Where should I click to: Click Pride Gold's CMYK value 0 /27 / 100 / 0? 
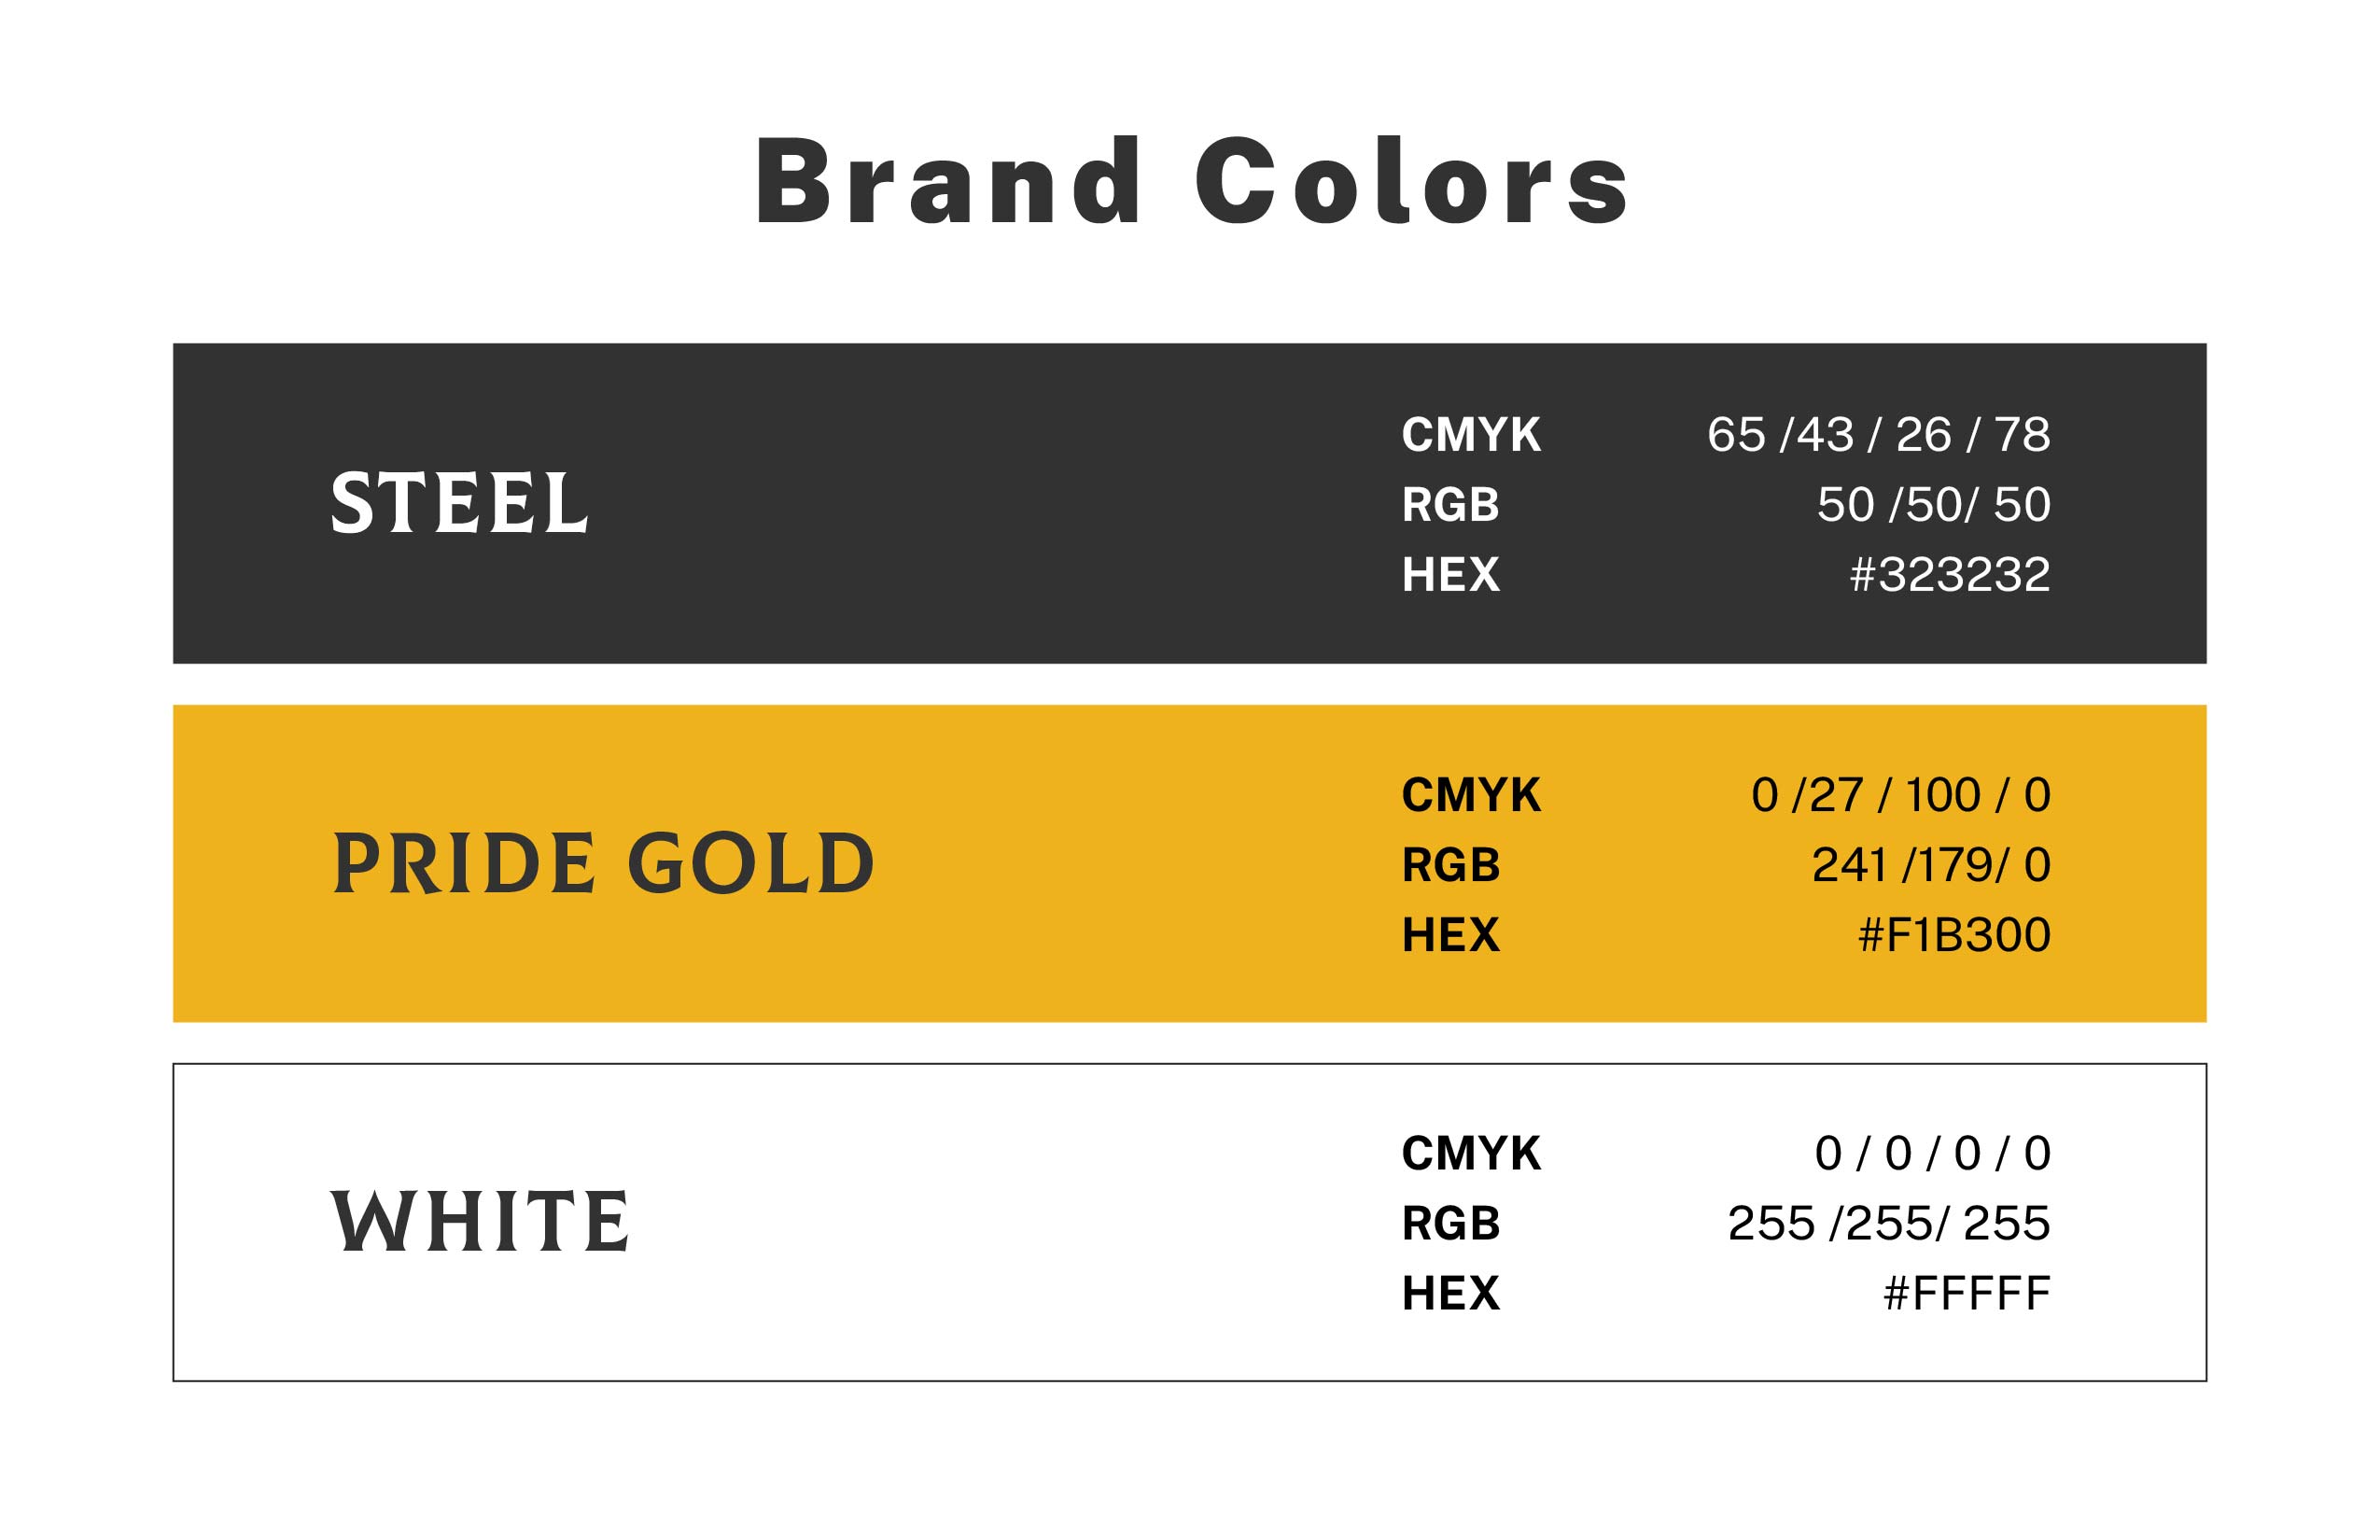point(1900,795)
